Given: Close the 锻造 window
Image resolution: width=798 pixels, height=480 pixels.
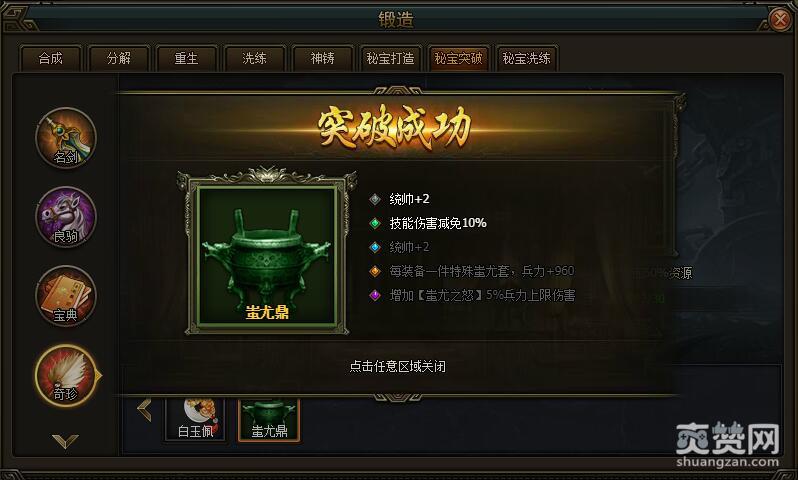Looking at the screenshot, I should (x=780, y=20).
